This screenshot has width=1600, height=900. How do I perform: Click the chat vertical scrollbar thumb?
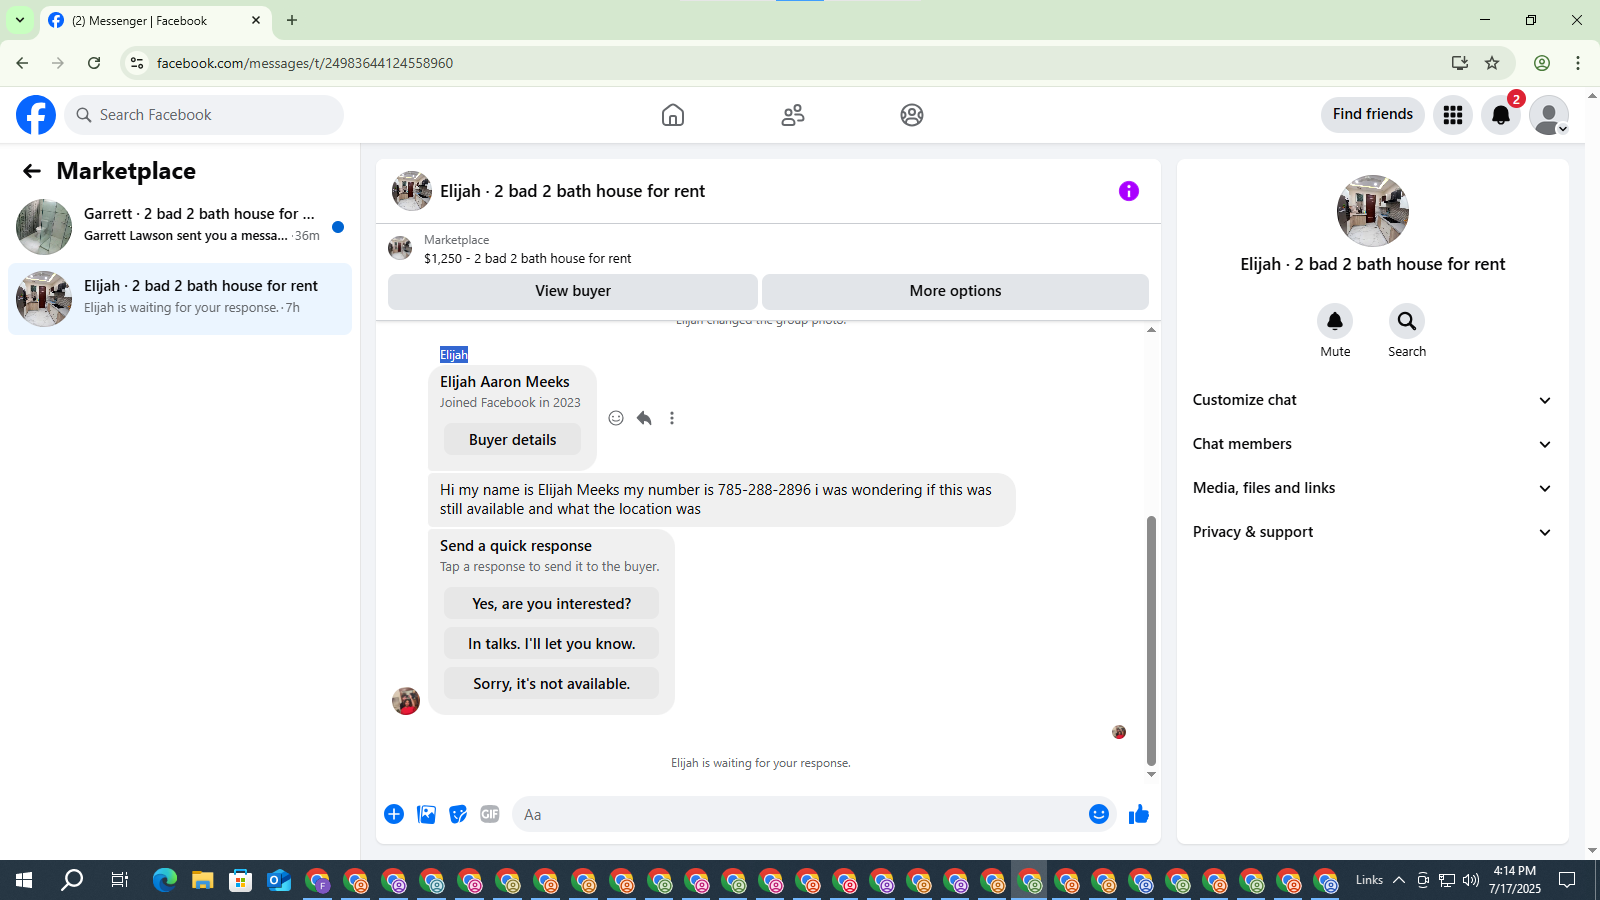pos(1151,640)
